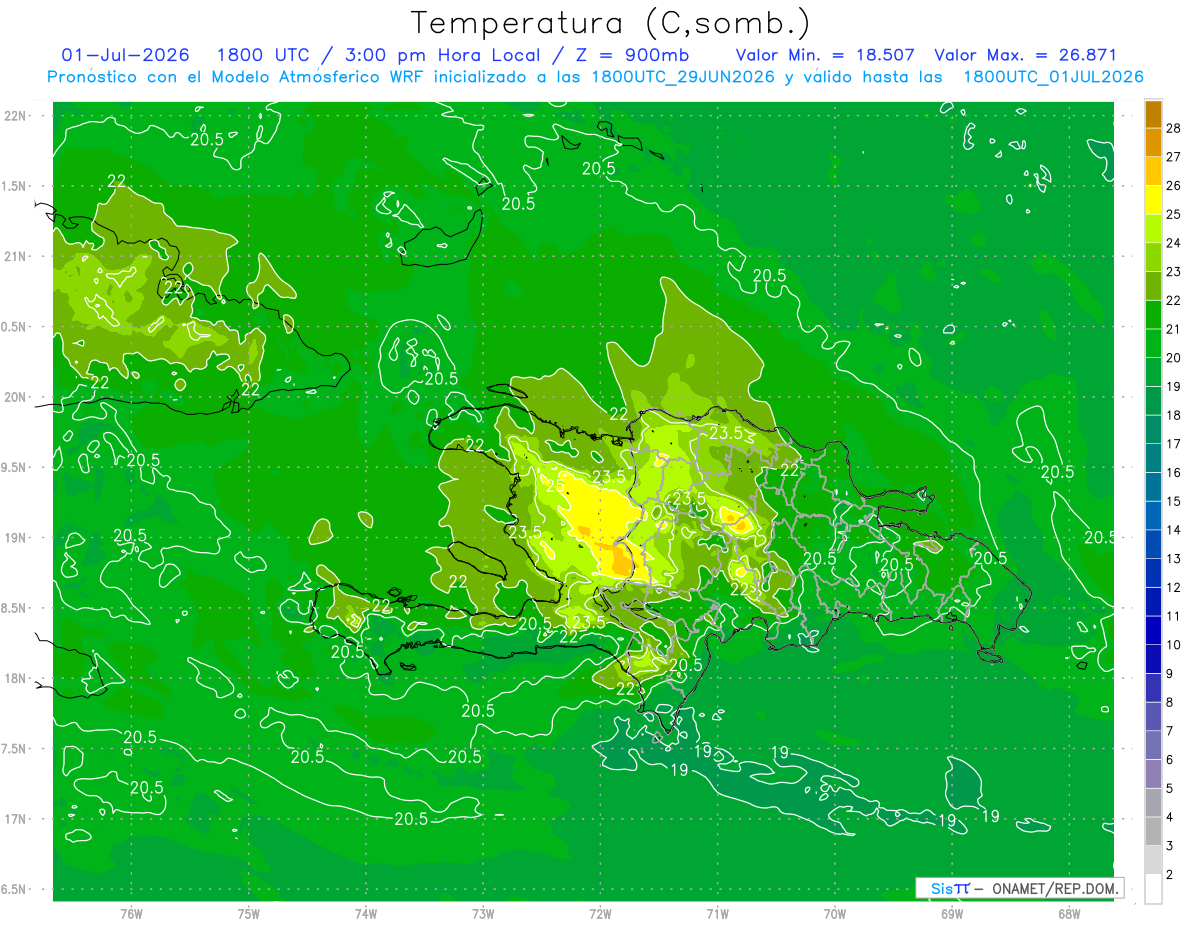Click the yellow swatch between 25 and 26
Viewport: 1200px width, 927px height.
click(1153, 200)
